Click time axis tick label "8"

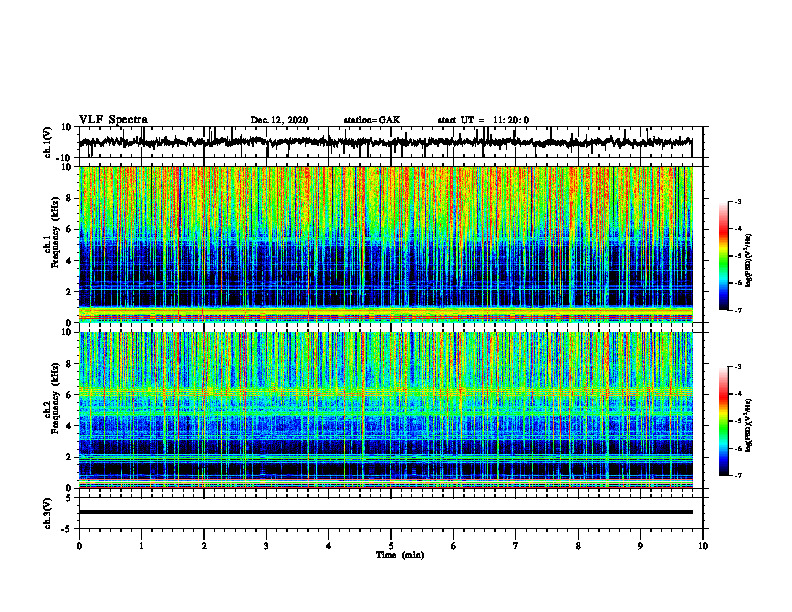[x=578, y=546]
